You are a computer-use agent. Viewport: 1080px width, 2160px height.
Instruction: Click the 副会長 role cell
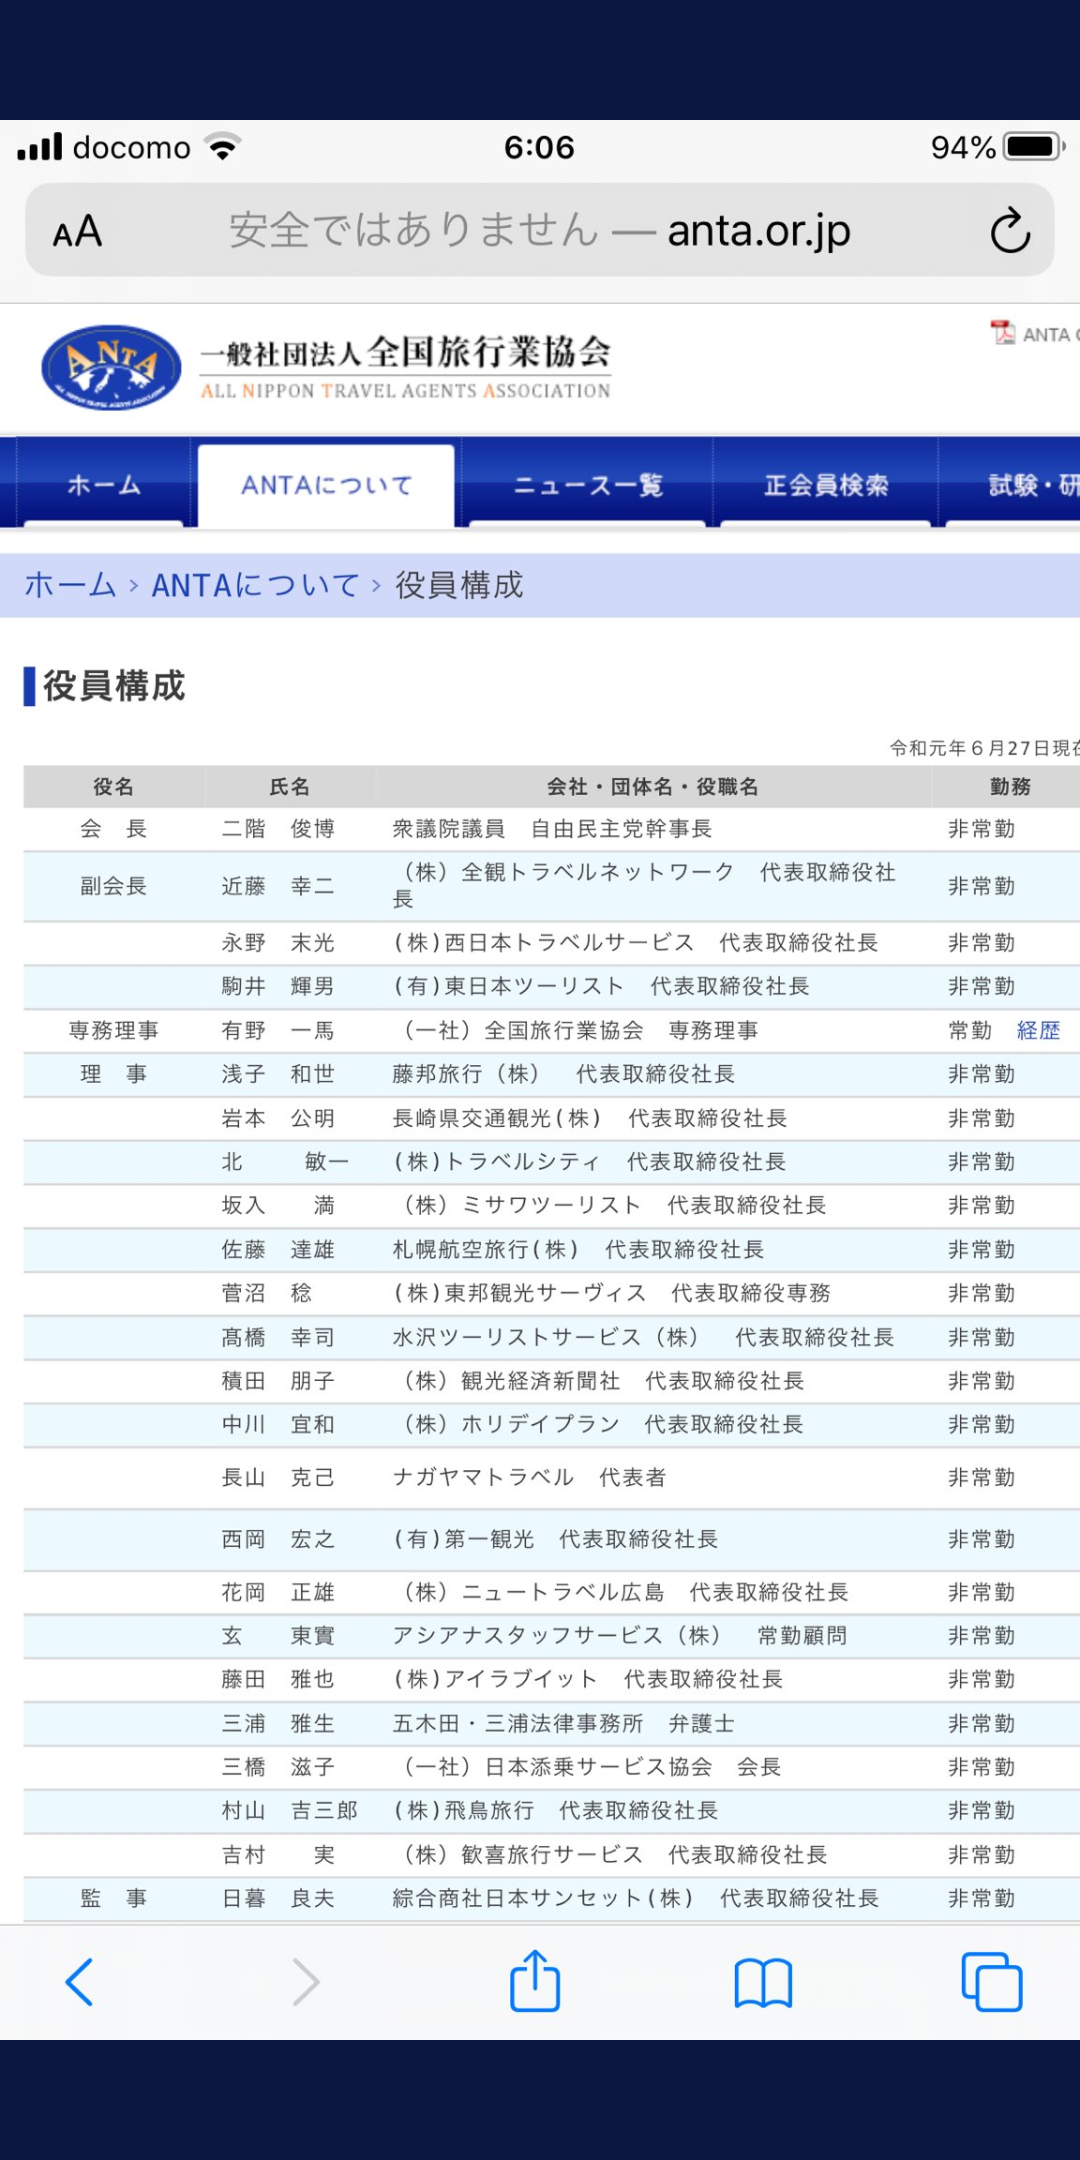[114, 886]
